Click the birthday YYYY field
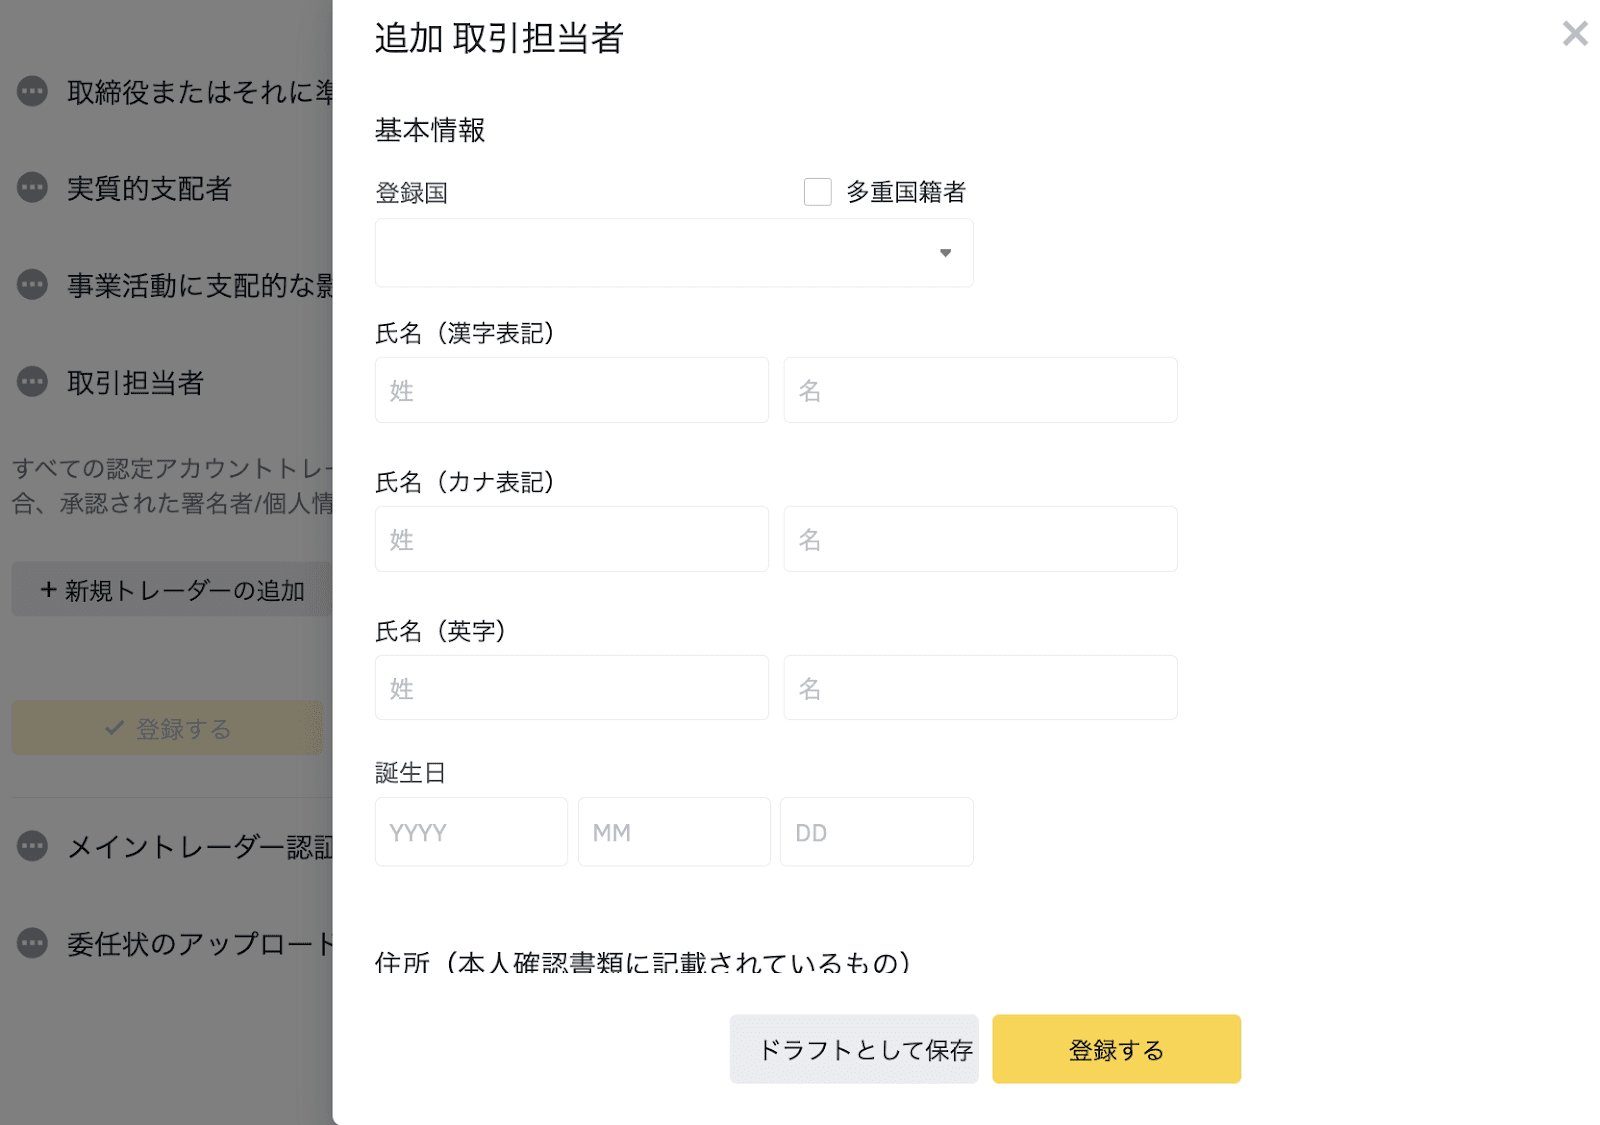The image size is (1600, 1125). click(x=471, y=832)
